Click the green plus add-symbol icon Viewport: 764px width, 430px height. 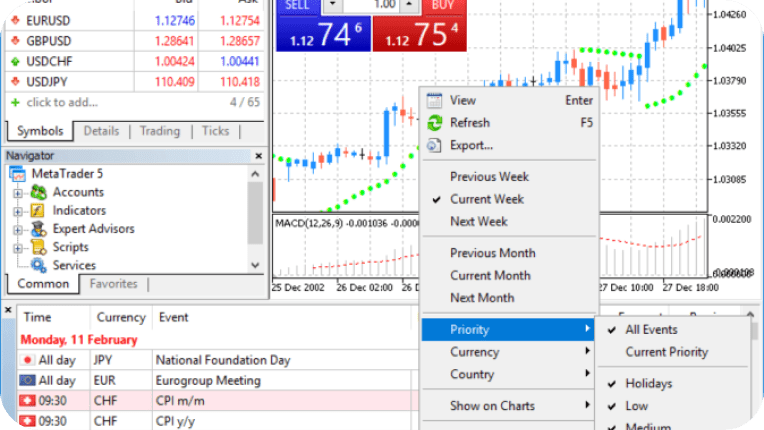coord(15,102)
